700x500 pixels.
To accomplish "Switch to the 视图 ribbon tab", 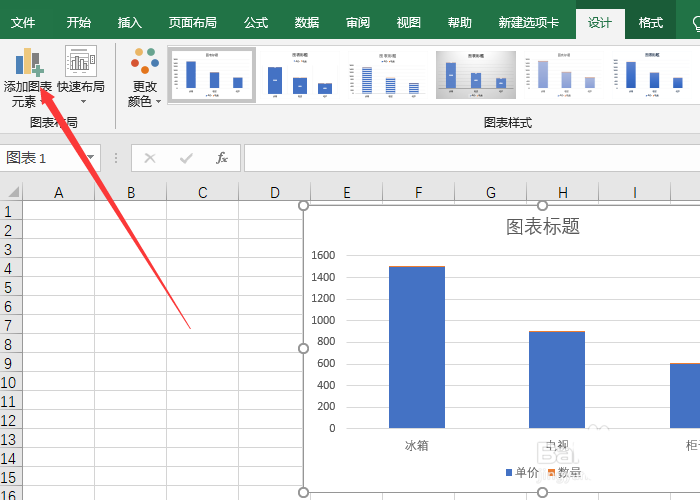I will coord(408,22).
